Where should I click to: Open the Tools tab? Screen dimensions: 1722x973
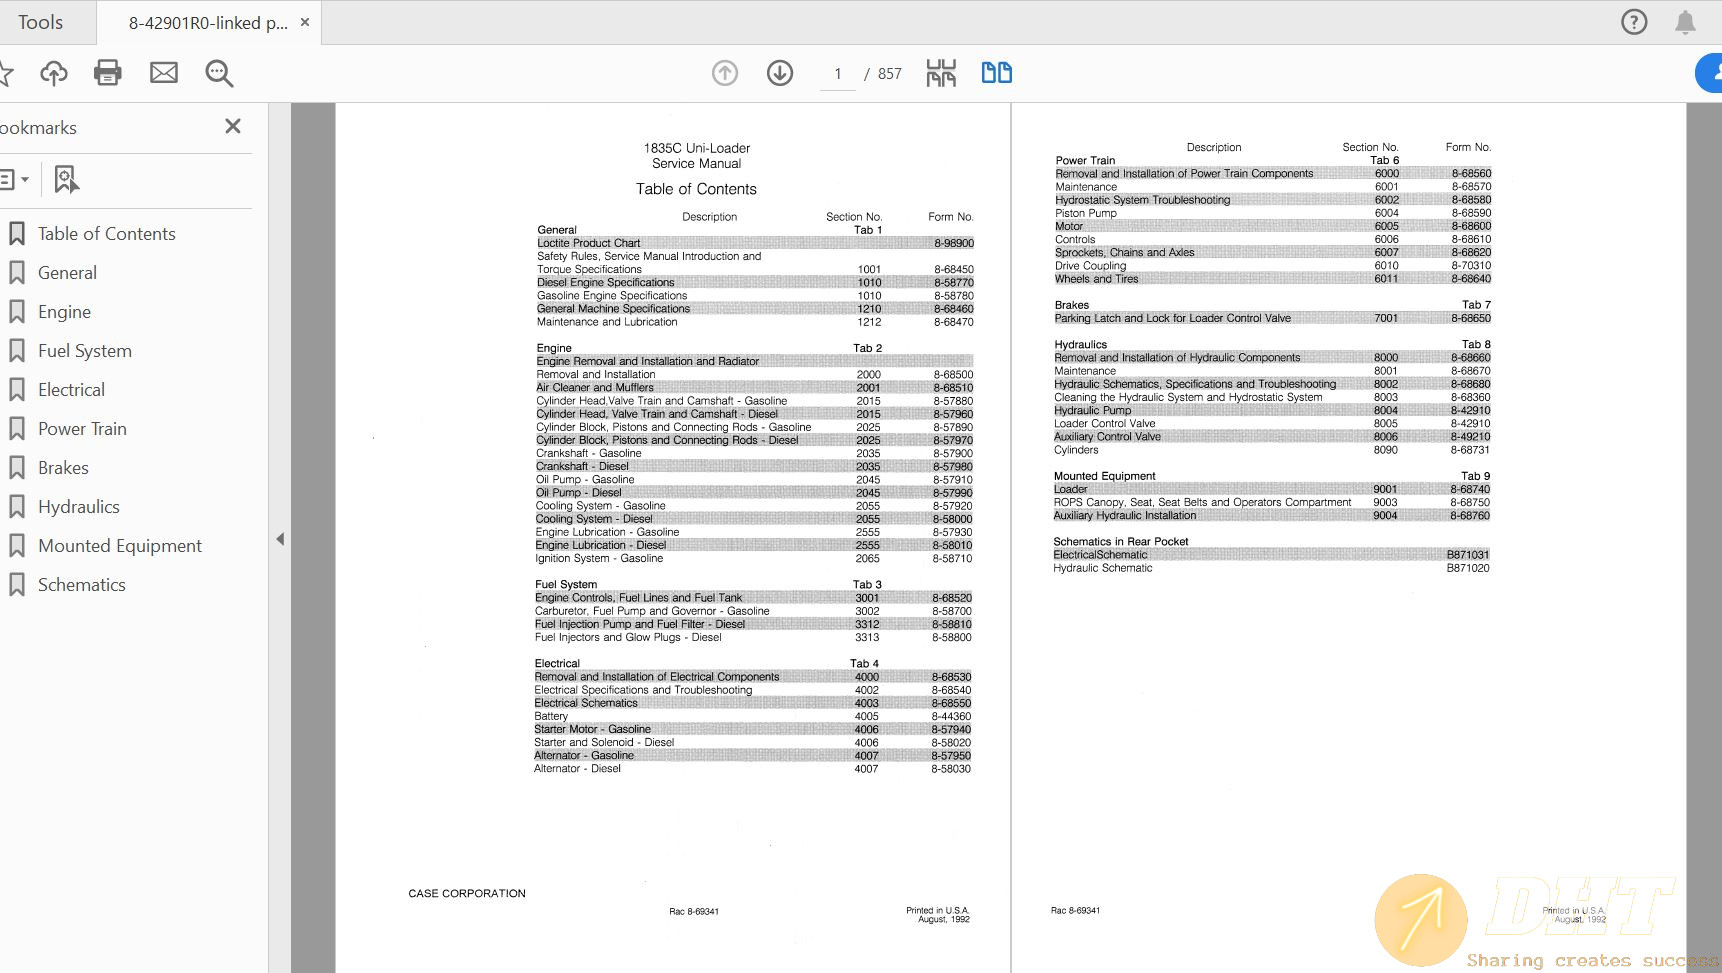pos(40,22)
